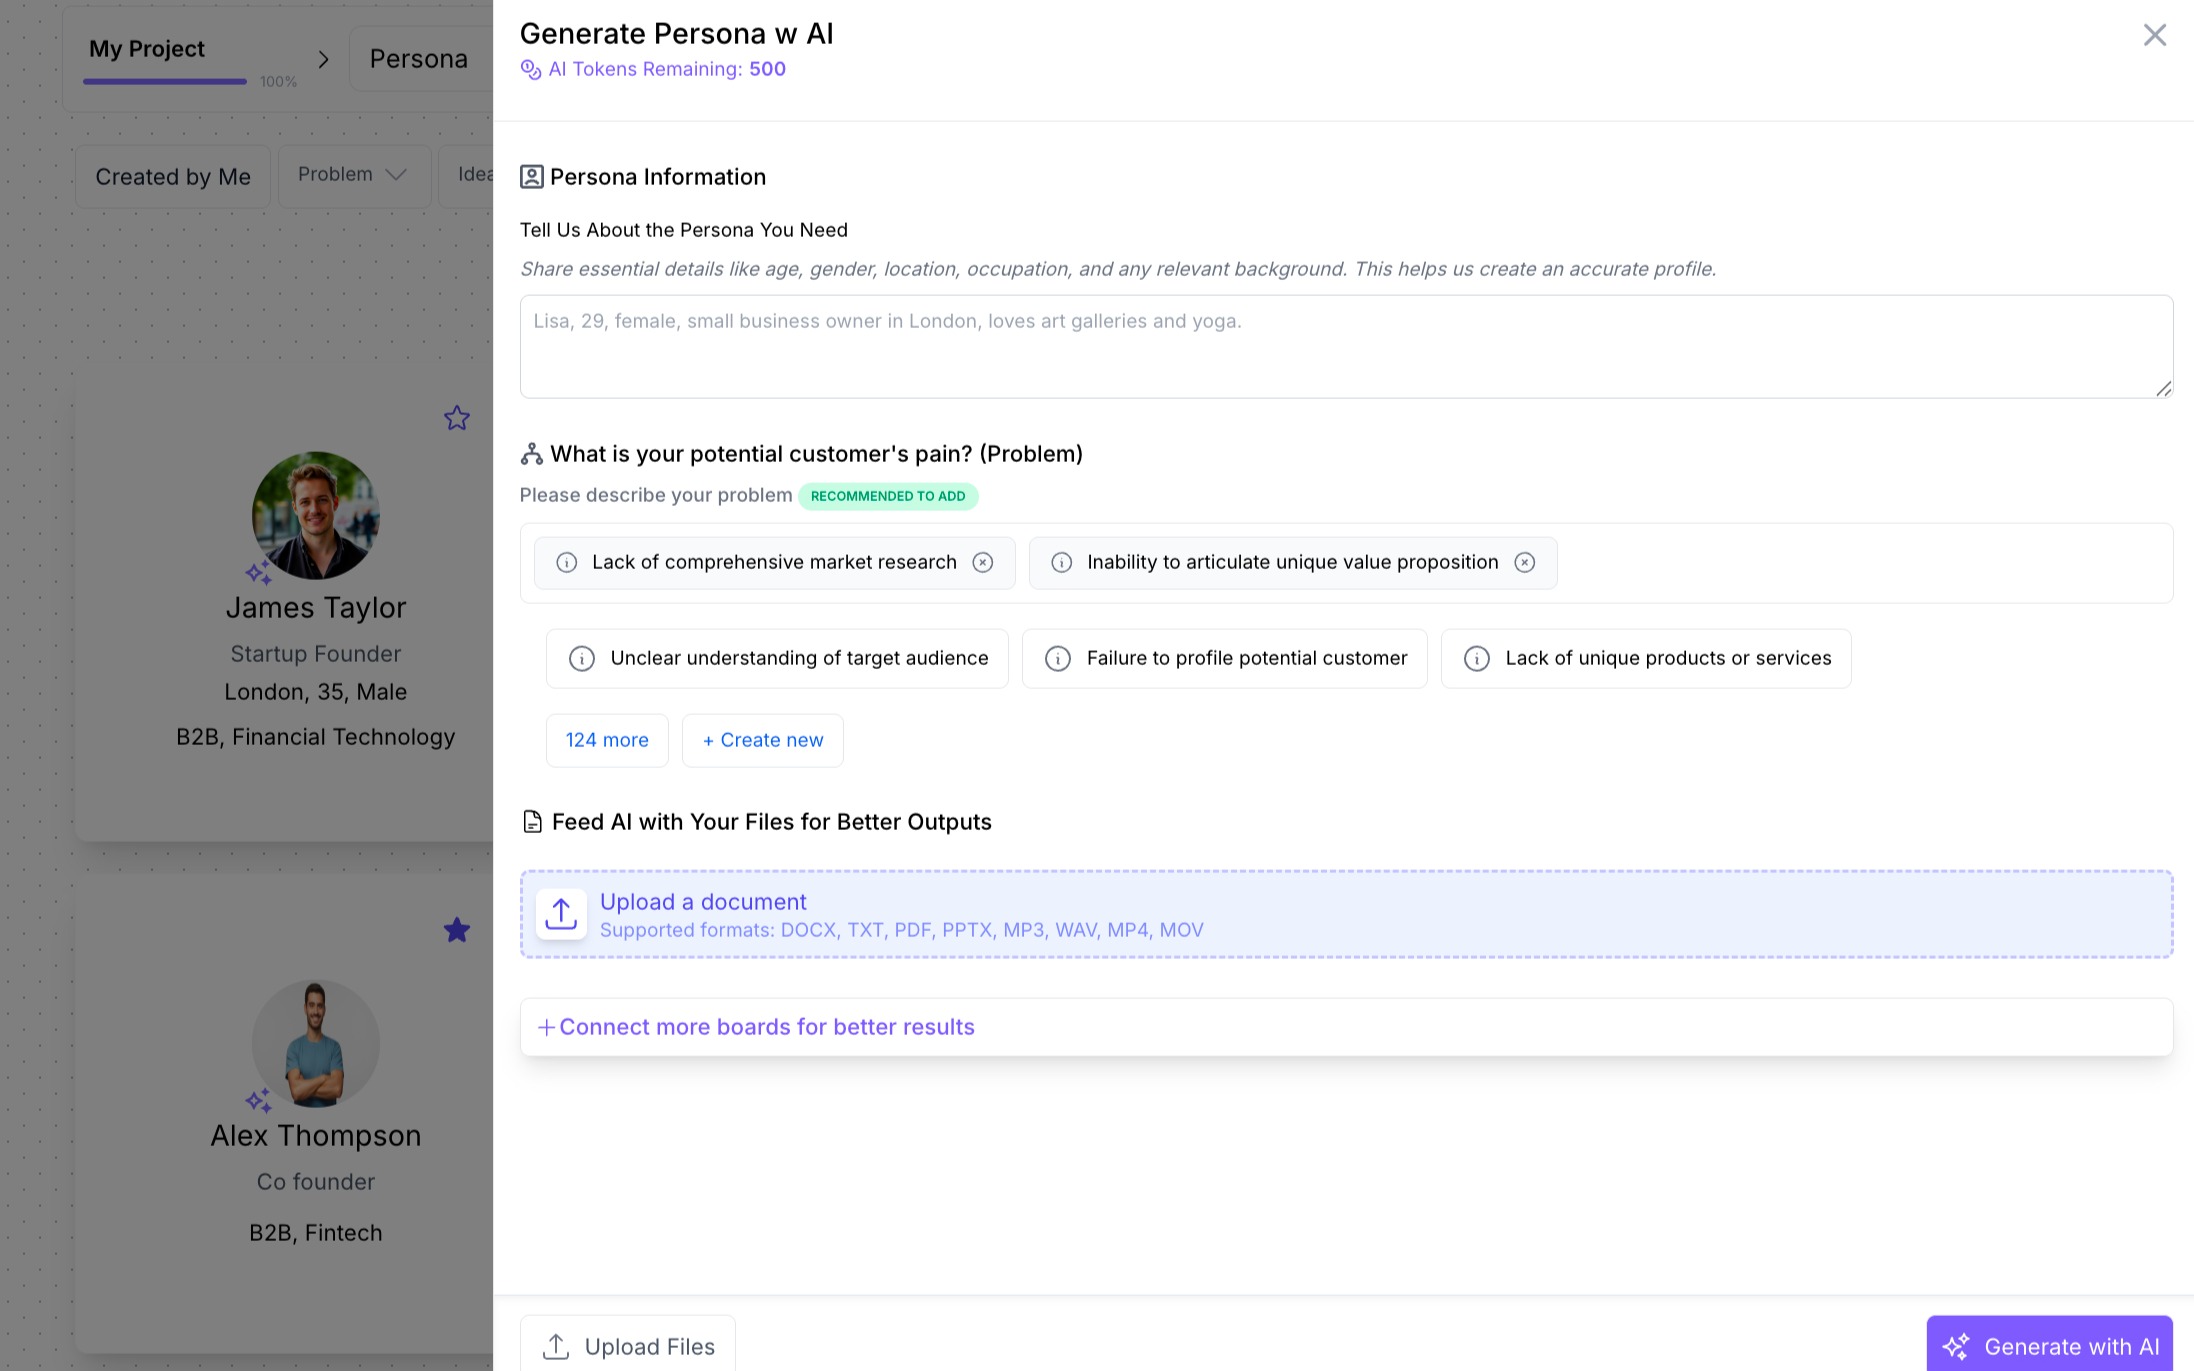Click info icon on 'Failure to profile potential customer'

point(1057,658)
